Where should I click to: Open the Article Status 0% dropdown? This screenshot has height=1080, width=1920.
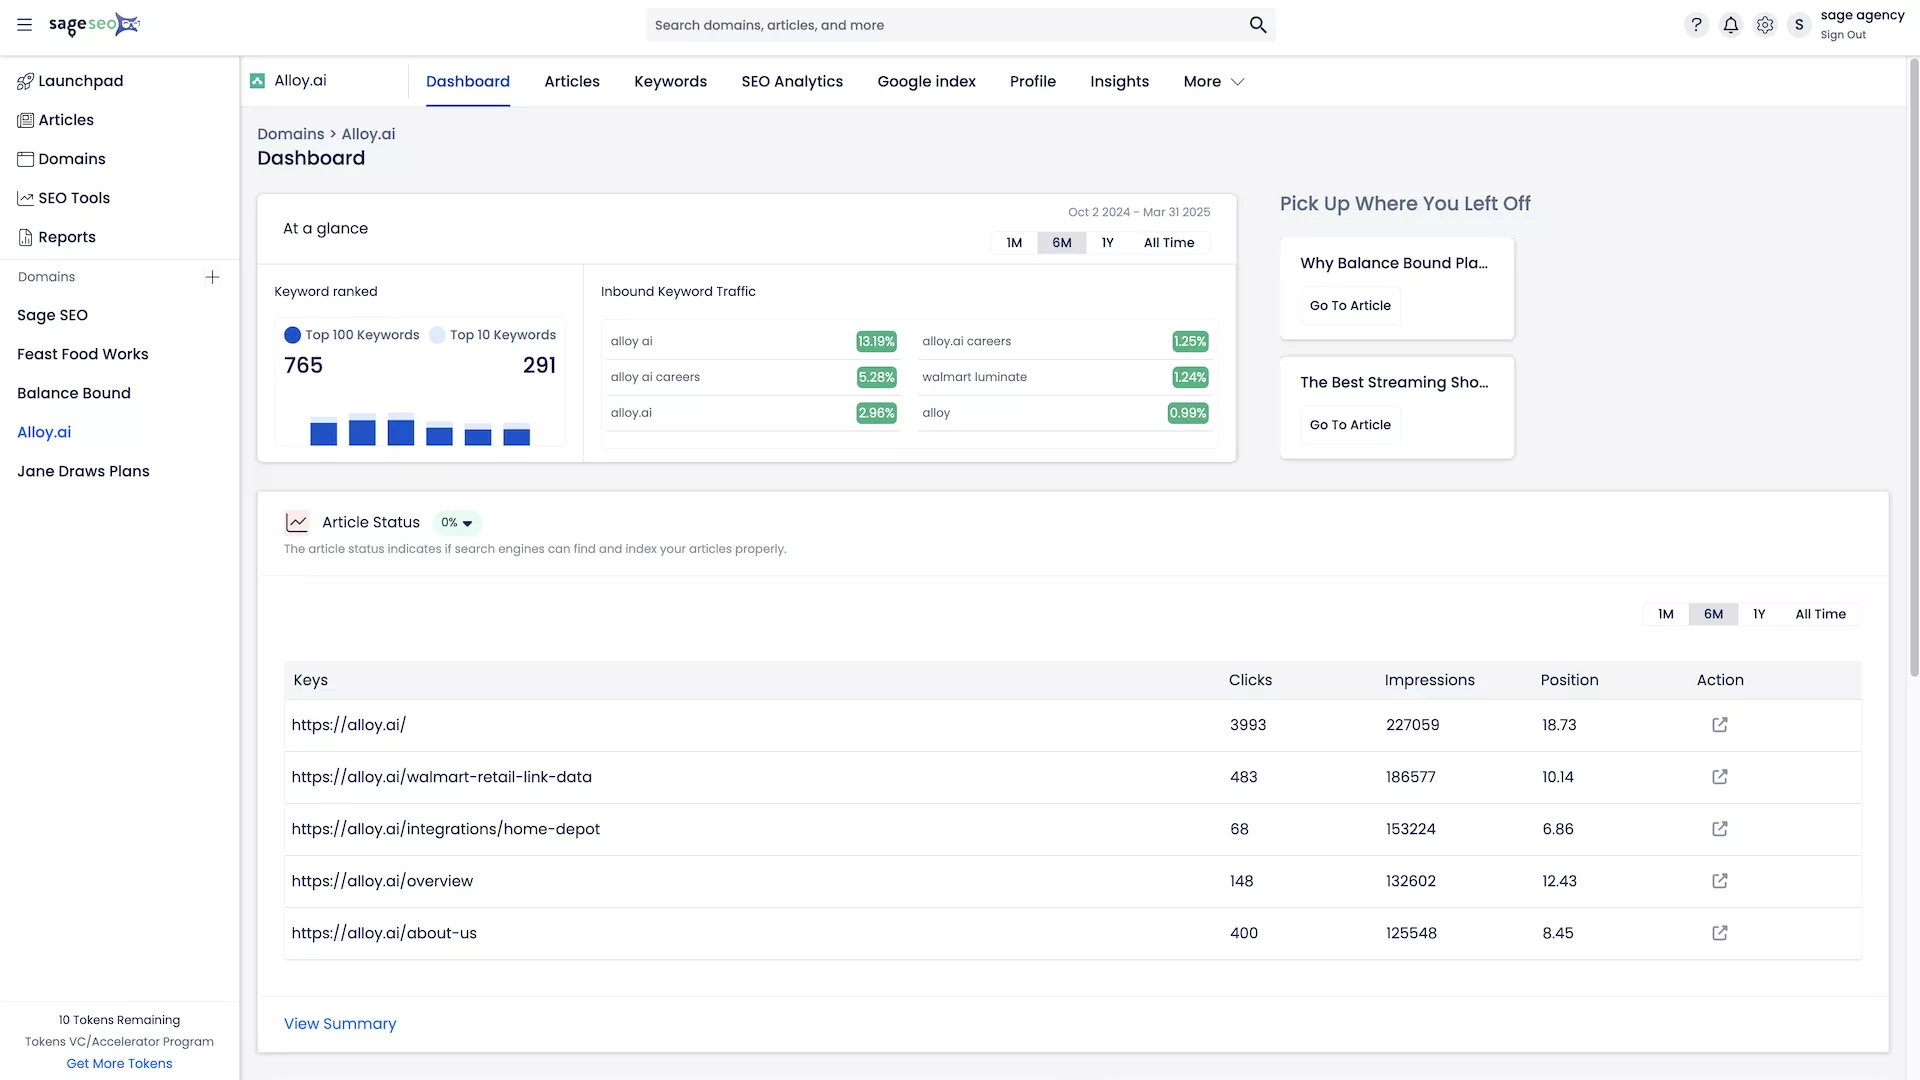pyautogui.click(x=457, y=523)
